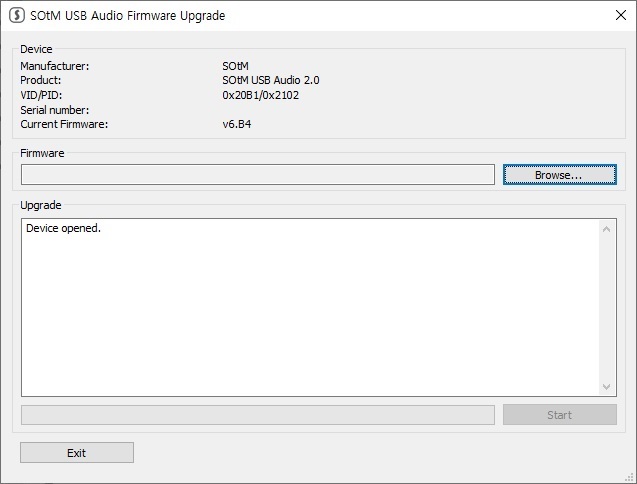Click the SOtM app icon in title bar
Image resolution: width=637 pixels, height=484 pixels.
(x=17, y=16)
